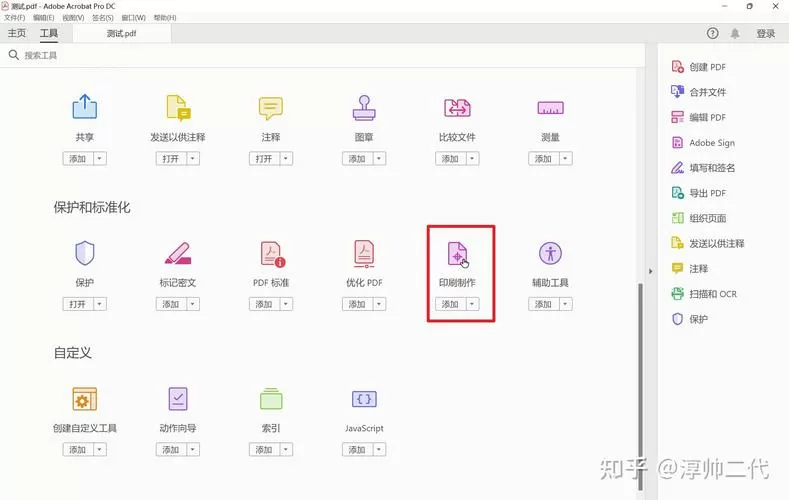Select the 动作向导 action wizard icon
Screen dimensions: 789x500
tap(178, 399)
